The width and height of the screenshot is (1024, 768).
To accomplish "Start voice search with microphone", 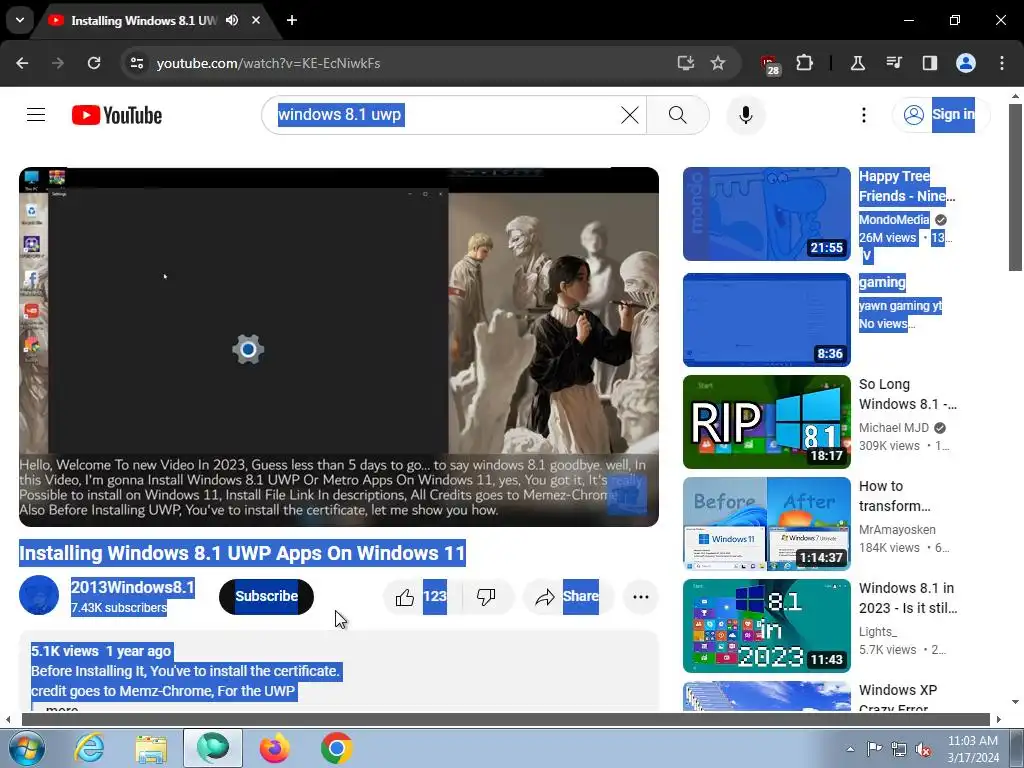I will coord(745,115).
